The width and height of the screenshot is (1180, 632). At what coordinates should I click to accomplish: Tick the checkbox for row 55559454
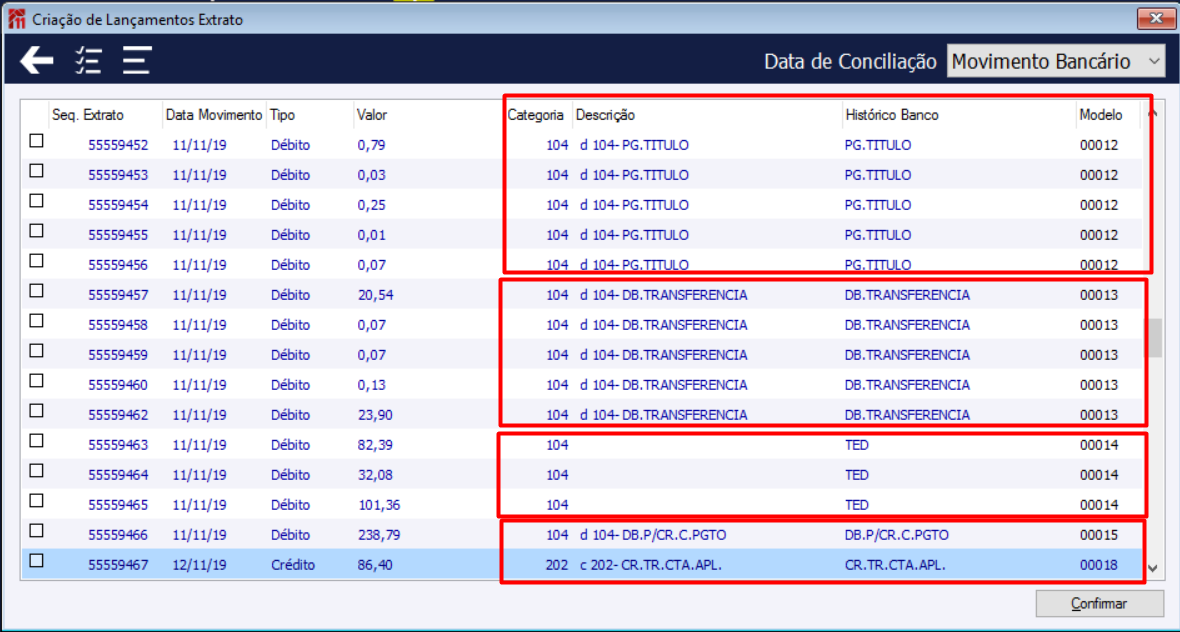pos(36,201)
